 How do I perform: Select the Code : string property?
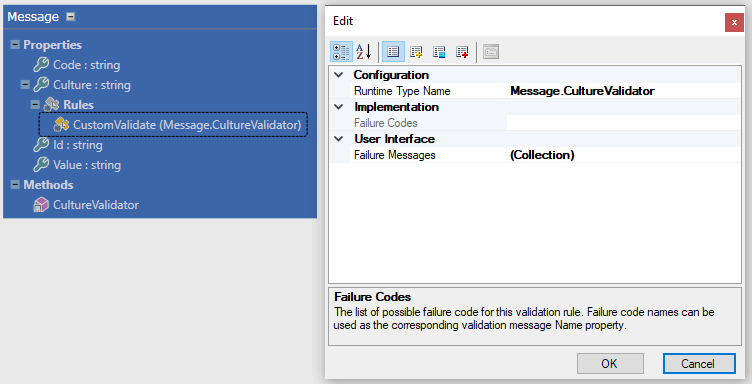point(87,65)
